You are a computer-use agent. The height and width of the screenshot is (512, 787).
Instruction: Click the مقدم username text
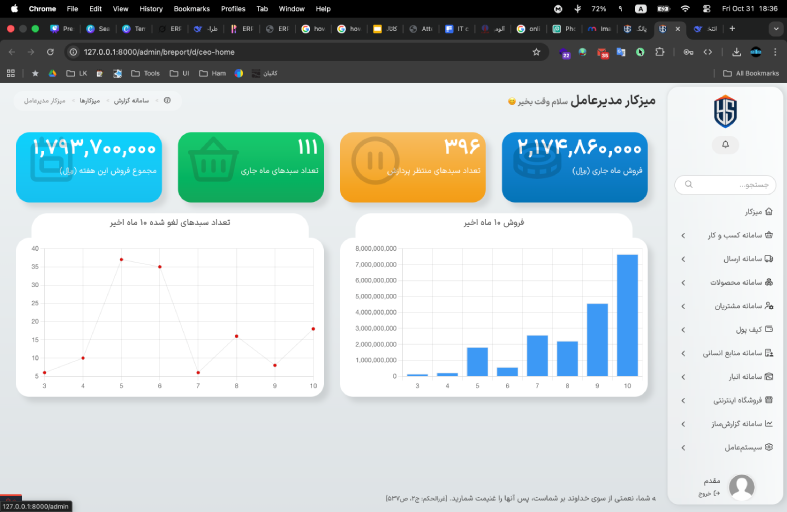tap(712, 481)
